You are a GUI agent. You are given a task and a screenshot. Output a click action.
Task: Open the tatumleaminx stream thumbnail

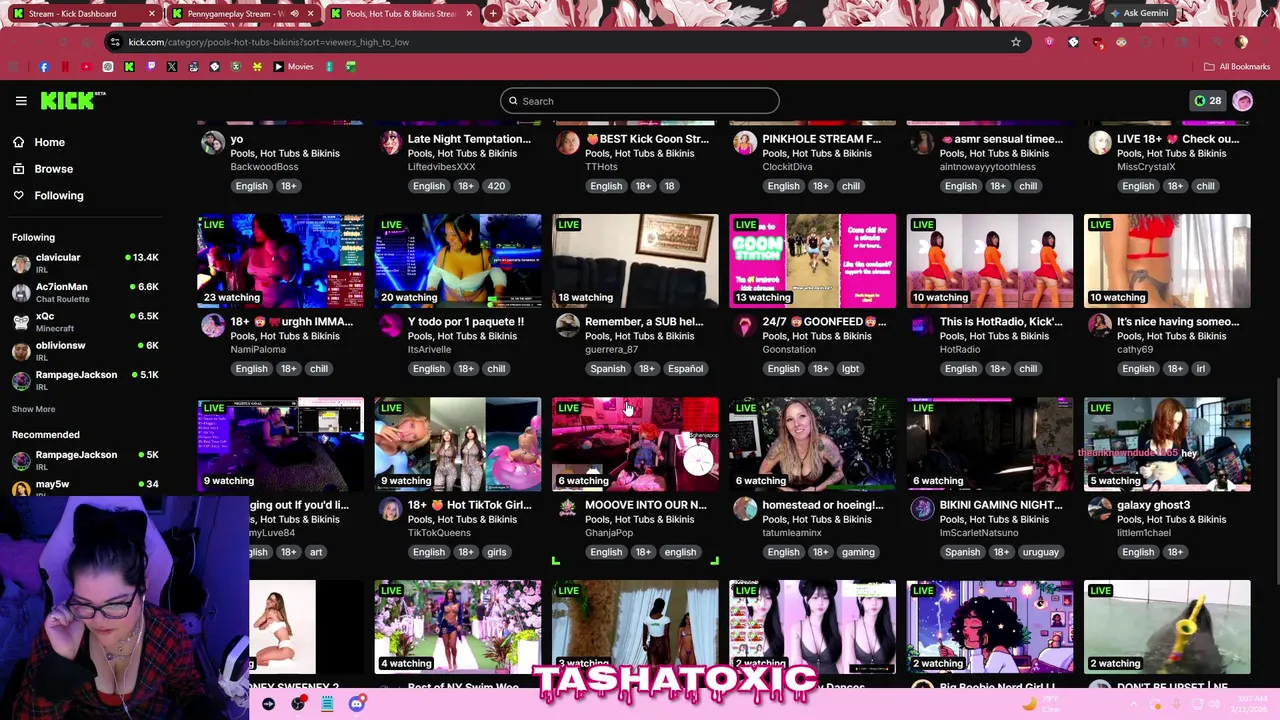point(813,444)
